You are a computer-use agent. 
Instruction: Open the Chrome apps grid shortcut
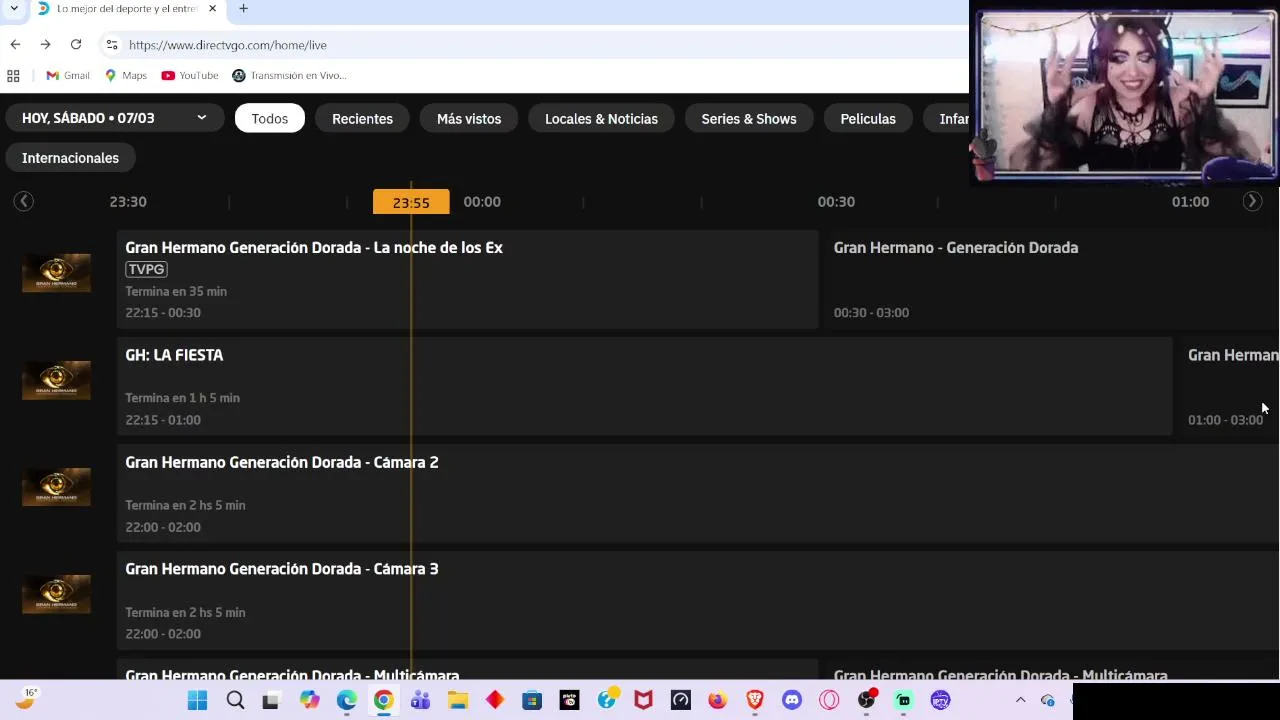click(13, 75)
